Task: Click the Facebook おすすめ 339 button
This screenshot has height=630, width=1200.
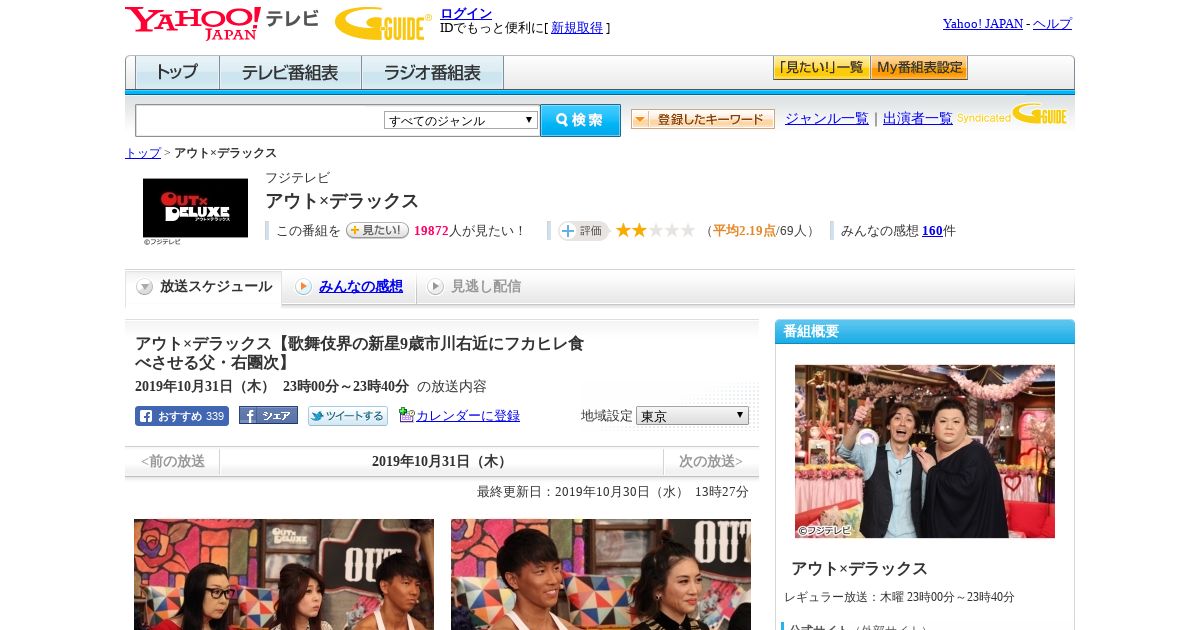Action: (x=182, y=416)
